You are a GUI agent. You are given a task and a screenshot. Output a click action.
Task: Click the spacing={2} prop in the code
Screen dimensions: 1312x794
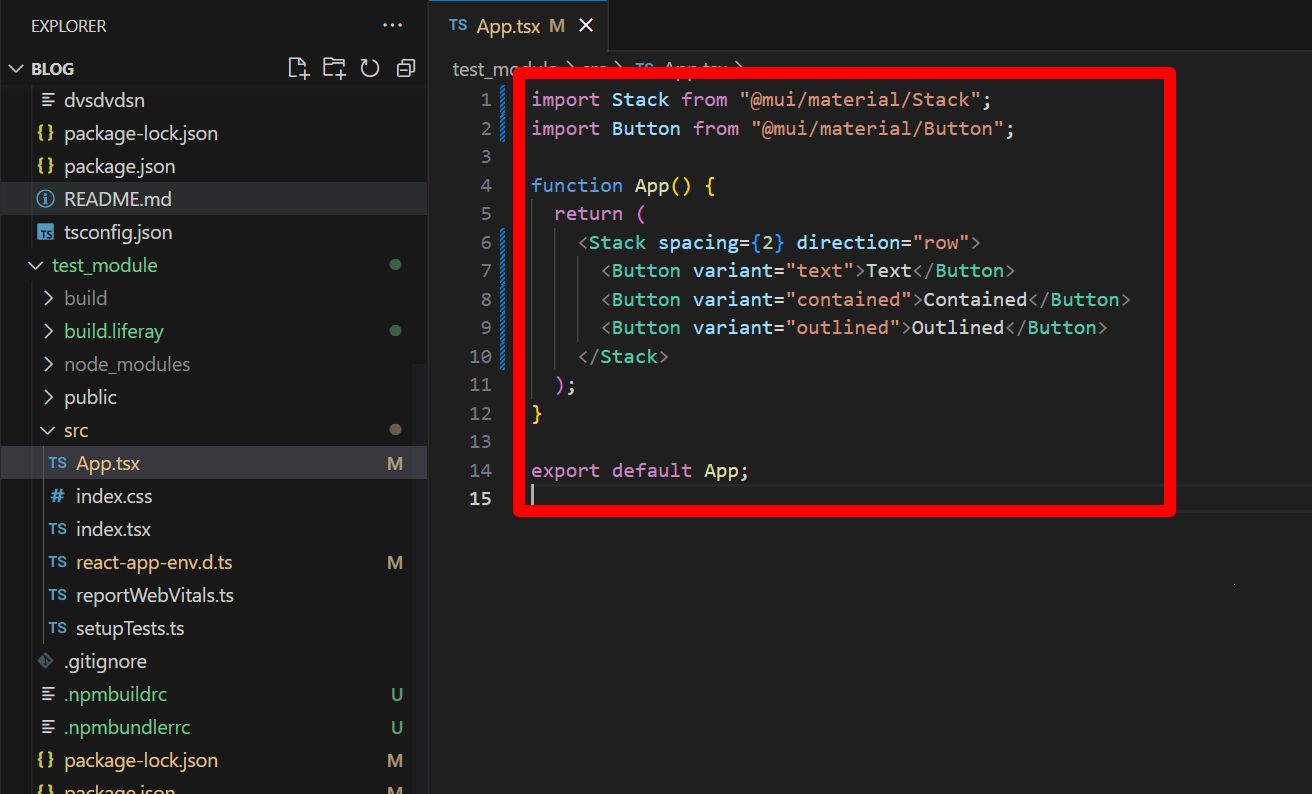point(721,242)
